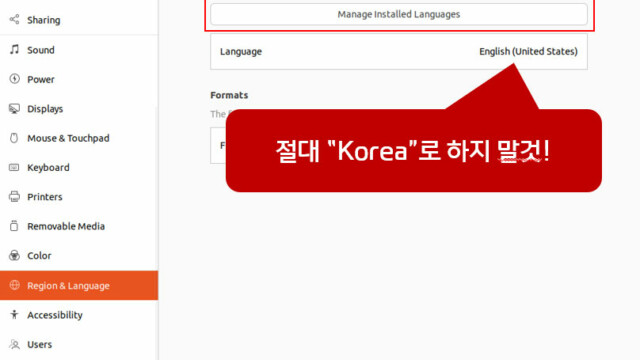
Task: Click the Mouse & Touchpad icon
Action: (x=14, y=138)
